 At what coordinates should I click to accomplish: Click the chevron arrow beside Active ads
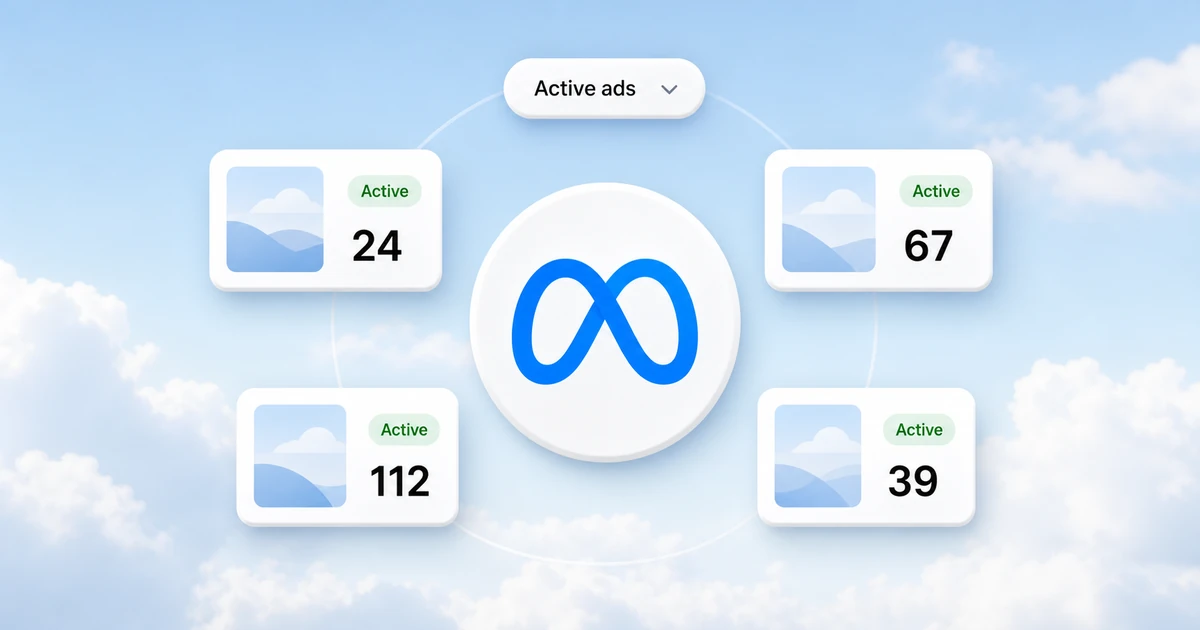(670, 89)
